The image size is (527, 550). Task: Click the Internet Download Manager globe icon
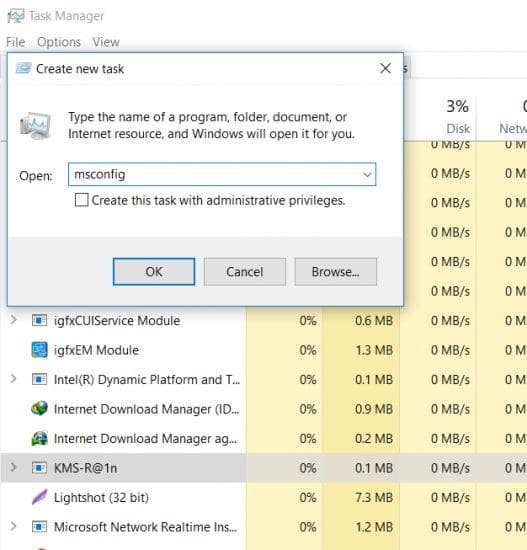coord(39,409)
